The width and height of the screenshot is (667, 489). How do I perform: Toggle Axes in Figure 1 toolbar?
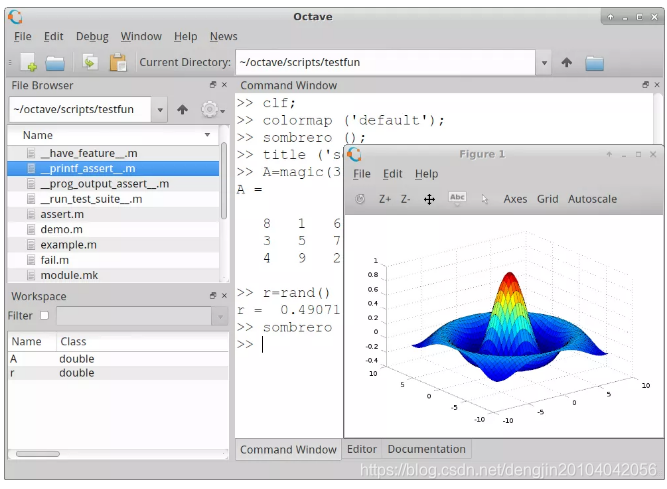pos(515,199)
